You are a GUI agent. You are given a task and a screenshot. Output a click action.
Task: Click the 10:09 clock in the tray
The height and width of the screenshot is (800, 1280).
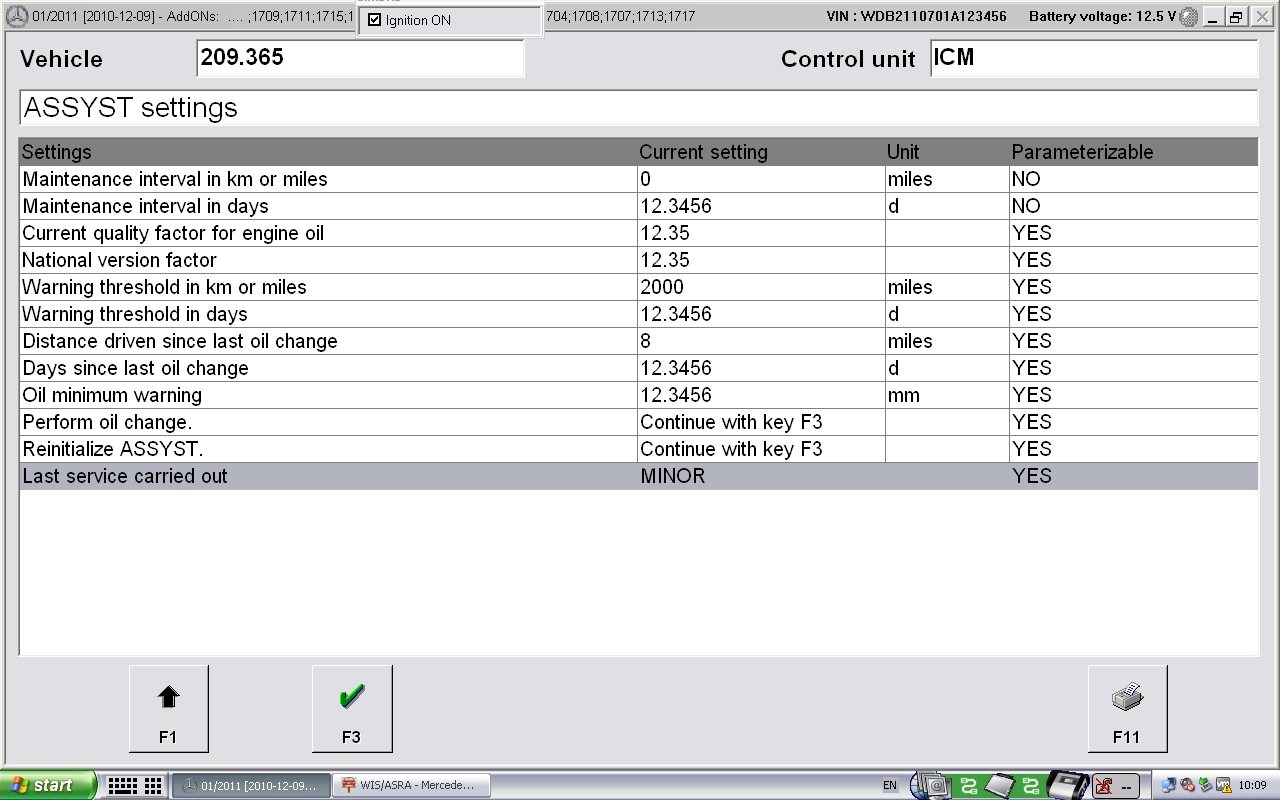coord(1255,786)
